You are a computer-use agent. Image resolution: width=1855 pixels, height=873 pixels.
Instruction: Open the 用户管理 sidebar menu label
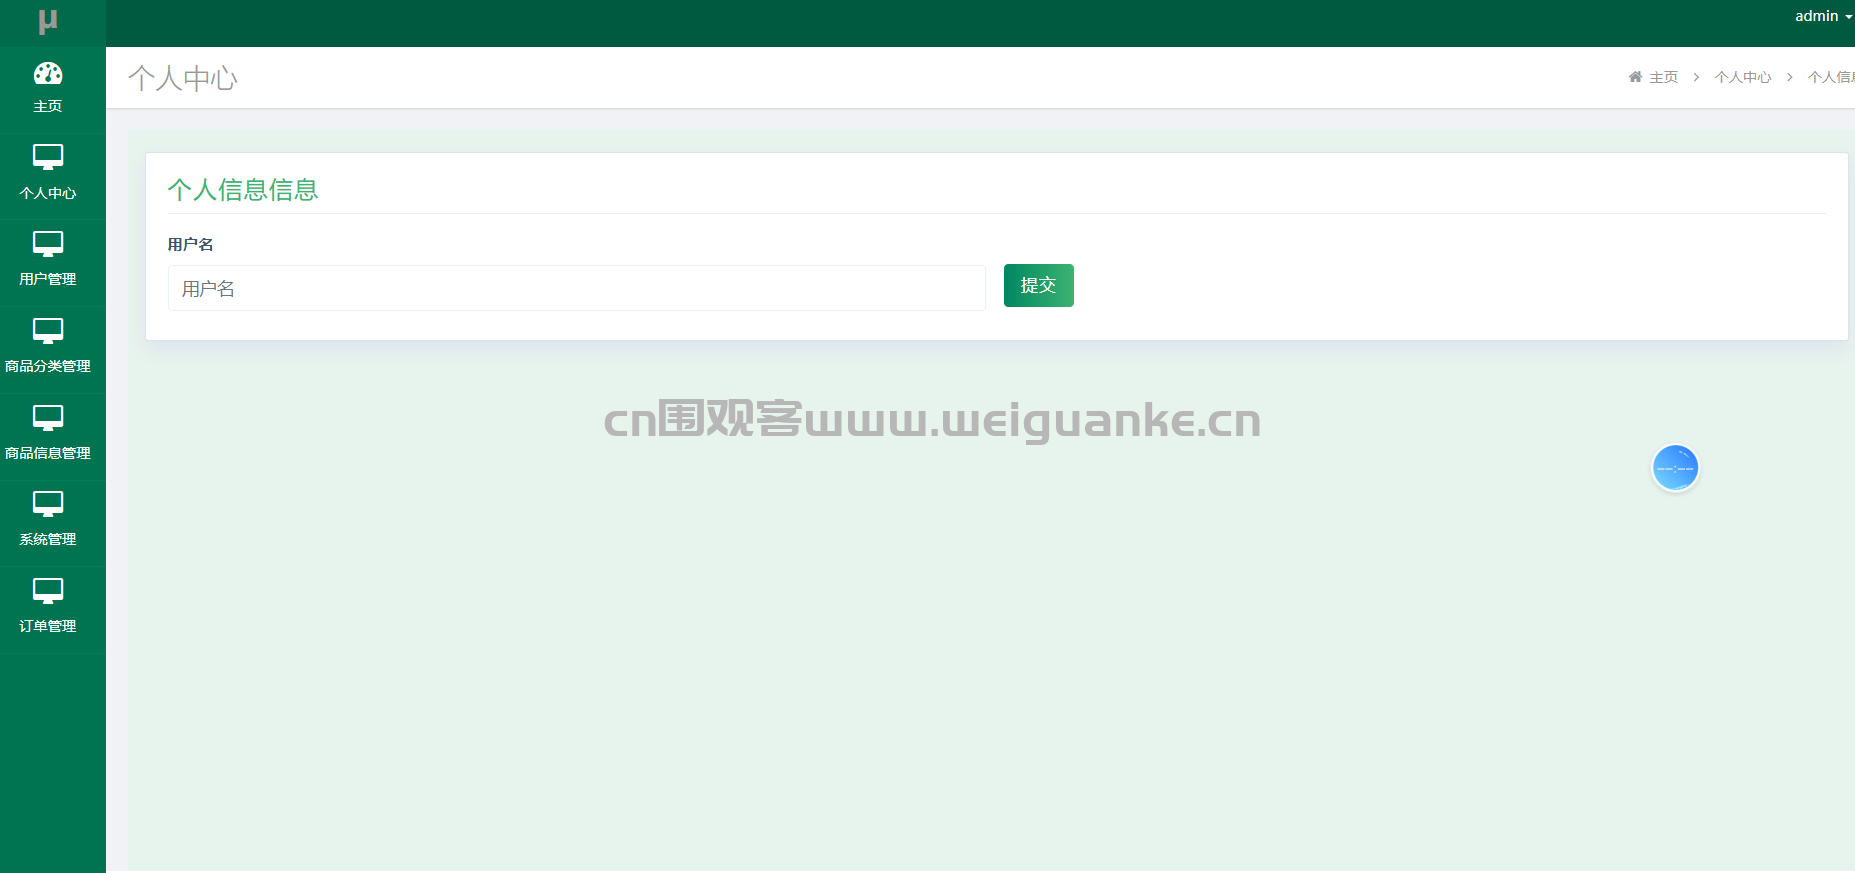click(48, 279)
